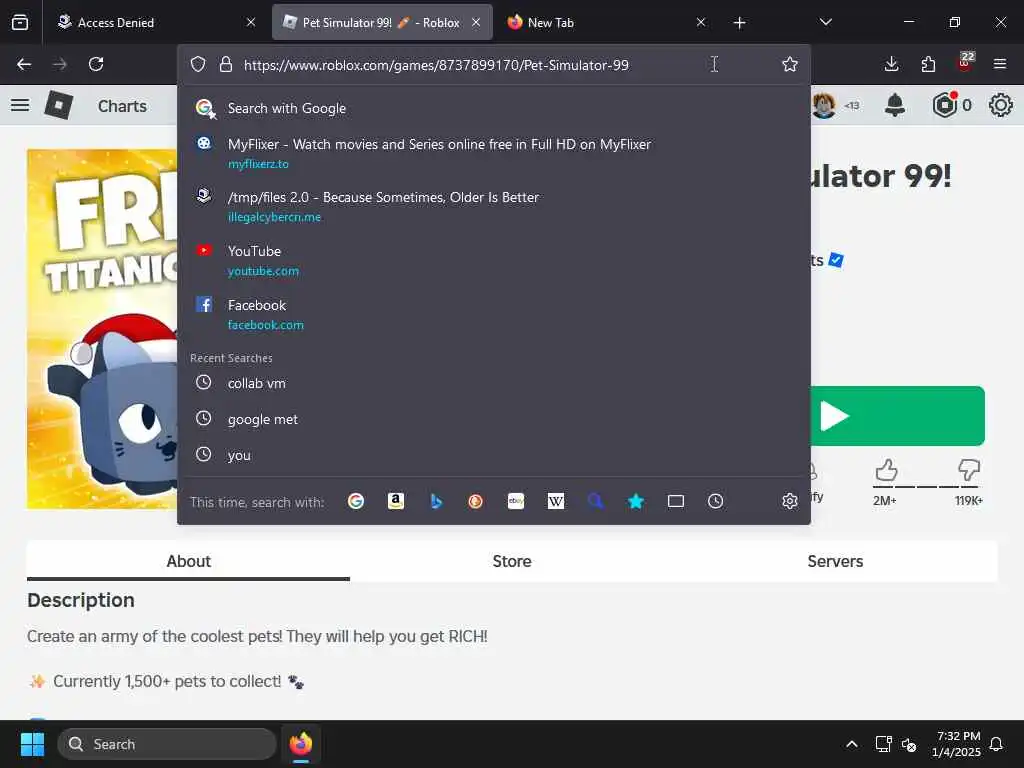Open Roblox settings gear
The height and width of the screenshot is (768, 1024).
coord(1000,105)
